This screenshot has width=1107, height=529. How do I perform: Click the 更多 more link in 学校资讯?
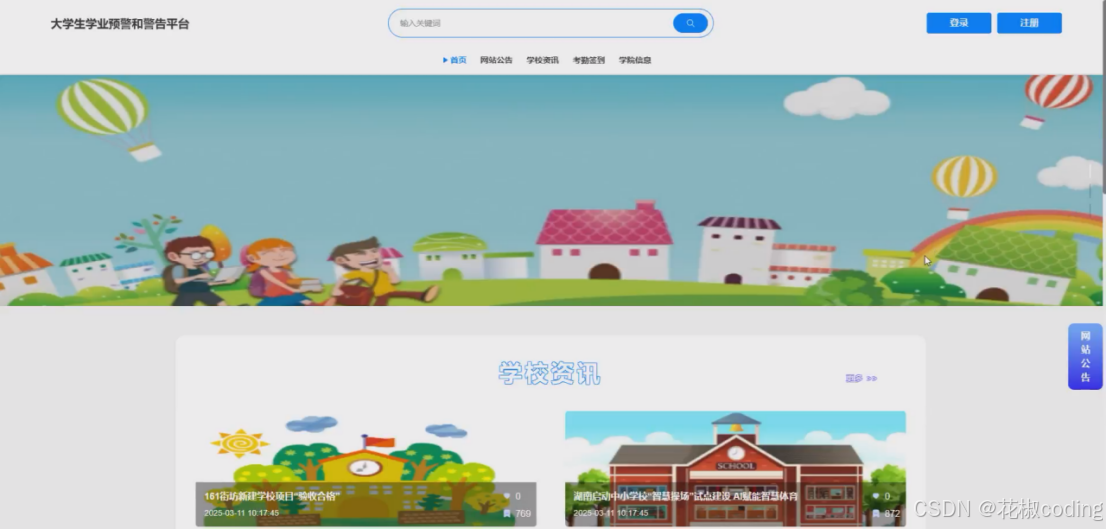tap(861, 379)
